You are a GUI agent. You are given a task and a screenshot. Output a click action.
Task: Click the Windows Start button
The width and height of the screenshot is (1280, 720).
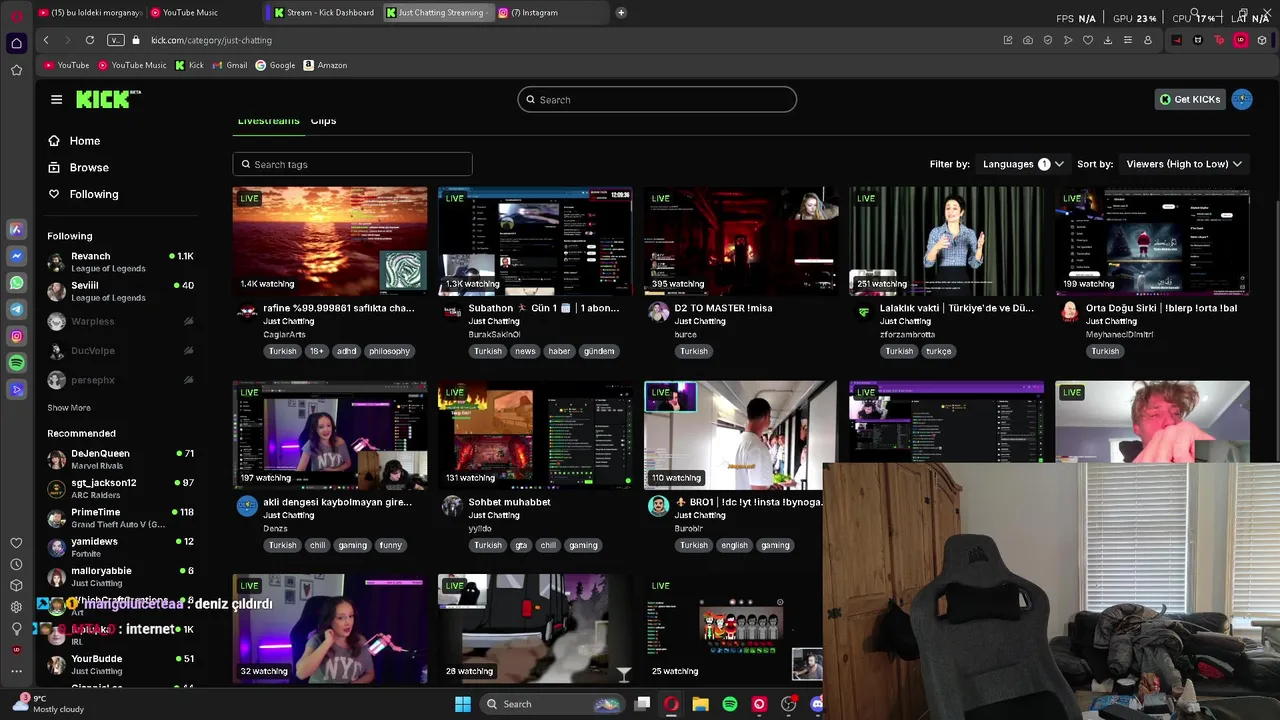click(x=463, y=704)
